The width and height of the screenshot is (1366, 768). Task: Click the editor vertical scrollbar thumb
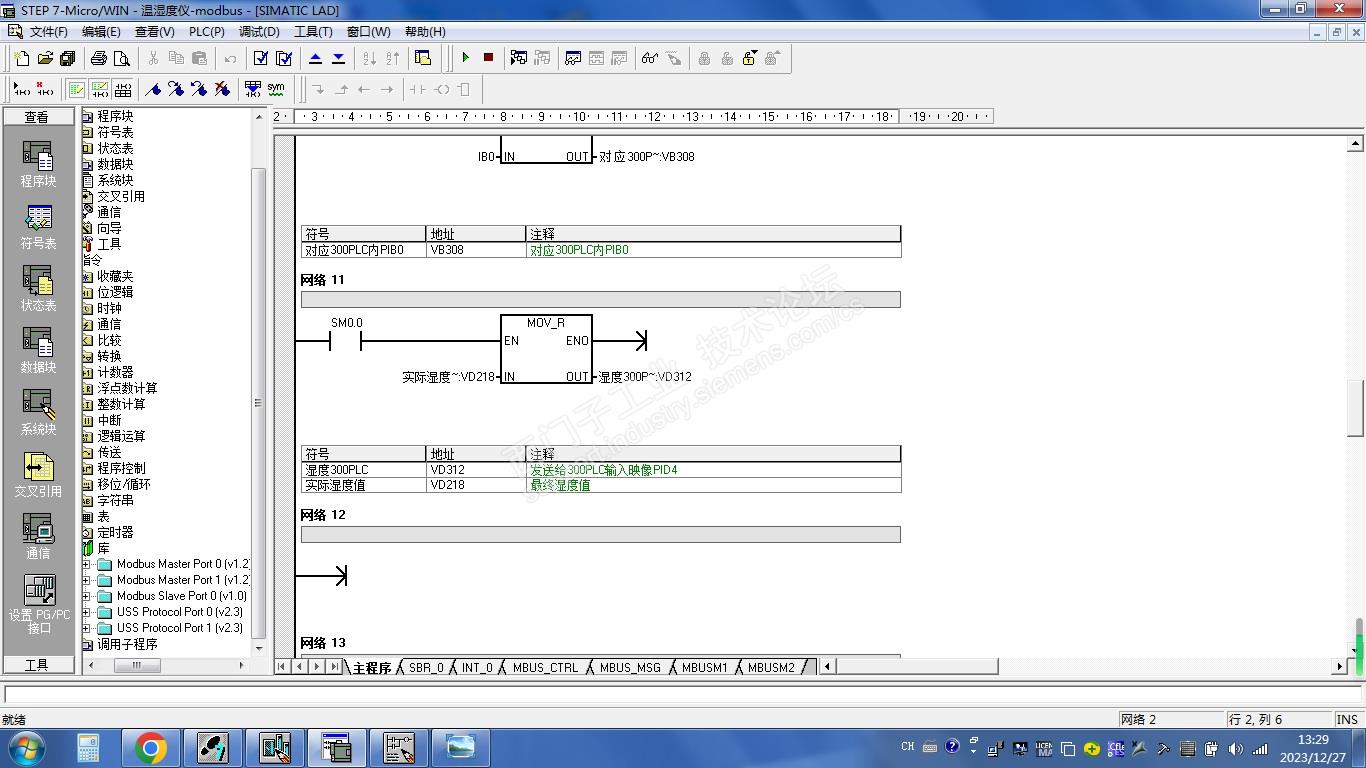[1355, 408]
